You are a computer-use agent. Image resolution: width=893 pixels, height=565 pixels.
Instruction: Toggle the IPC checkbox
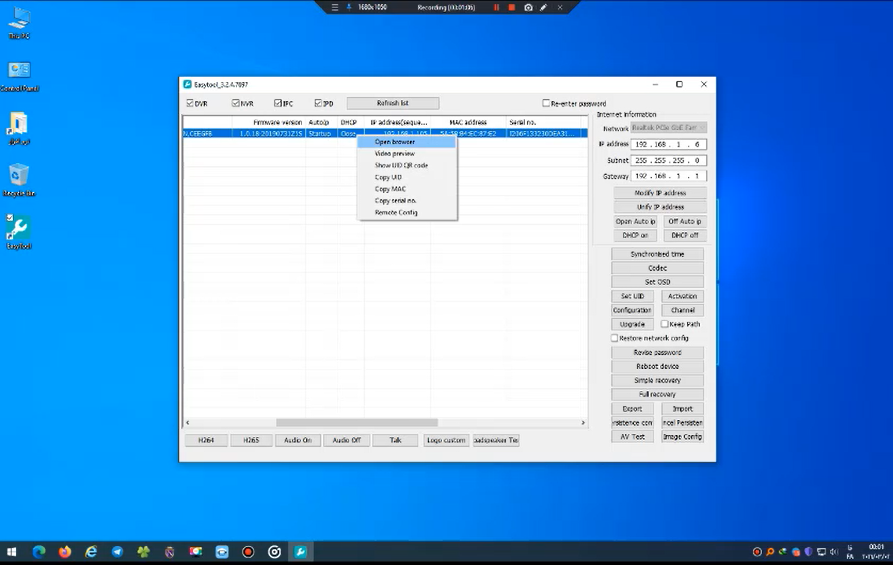(278, 103)
